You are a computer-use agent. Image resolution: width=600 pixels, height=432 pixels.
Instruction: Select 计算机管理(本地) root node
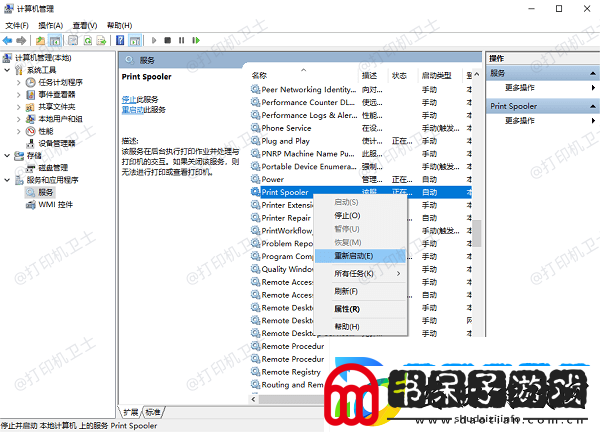(43, 58)
